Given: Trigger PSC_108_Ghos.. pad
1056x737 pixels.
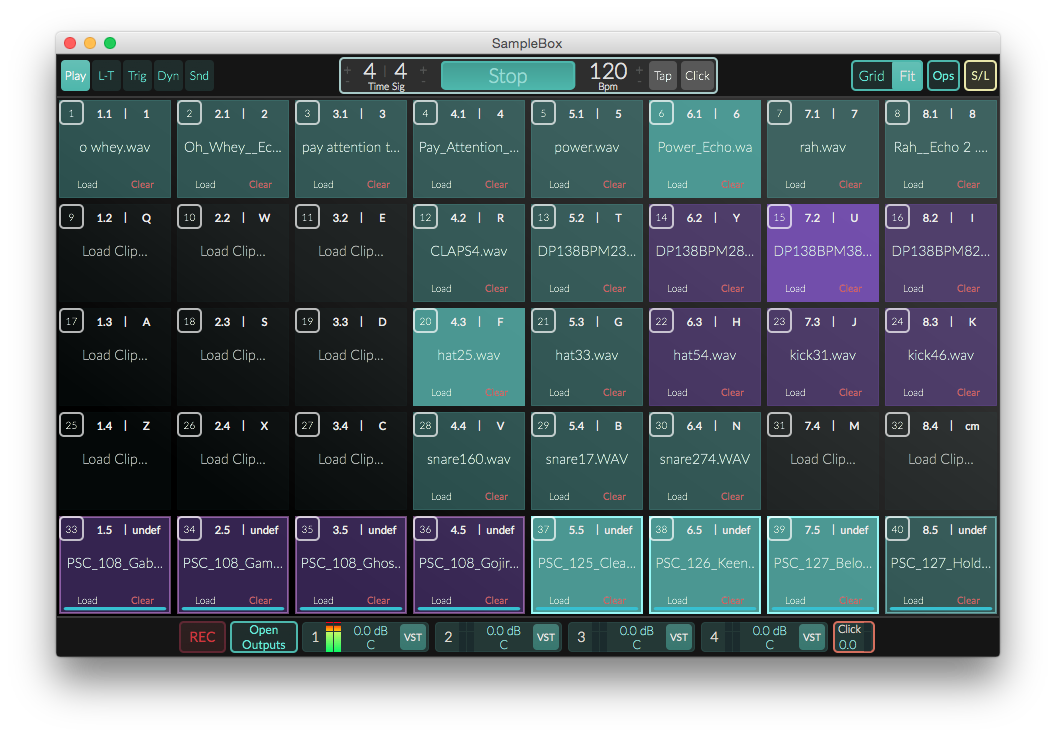Looking at the screenshot, I should coord(351,563).
